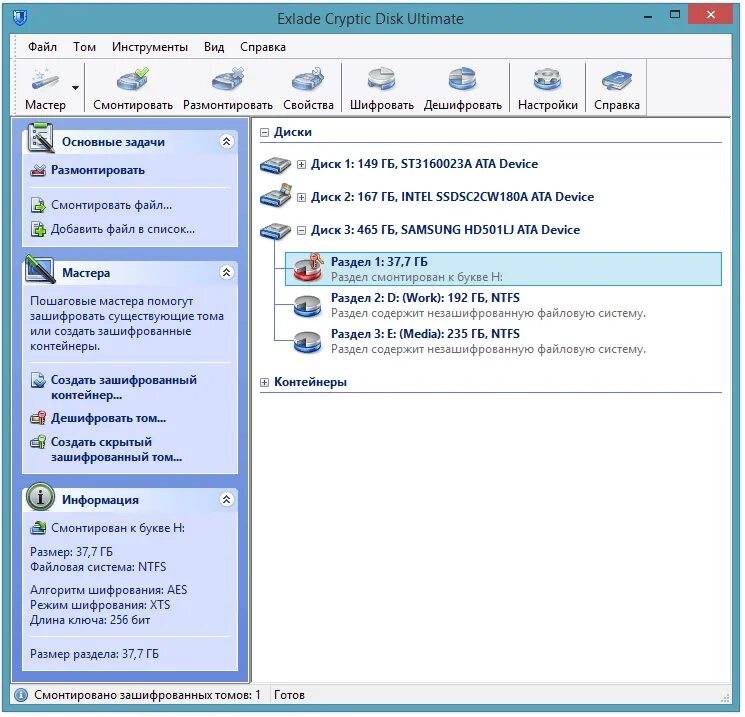Click Дешифровать том... link
The height and width of the screenshot is (717, 745).
tap(108, 418)
